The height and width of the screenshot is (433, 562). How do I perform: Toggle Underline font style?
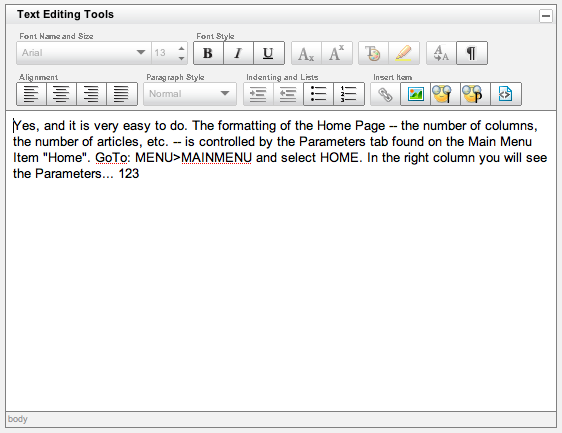click(x=269, y=53)
